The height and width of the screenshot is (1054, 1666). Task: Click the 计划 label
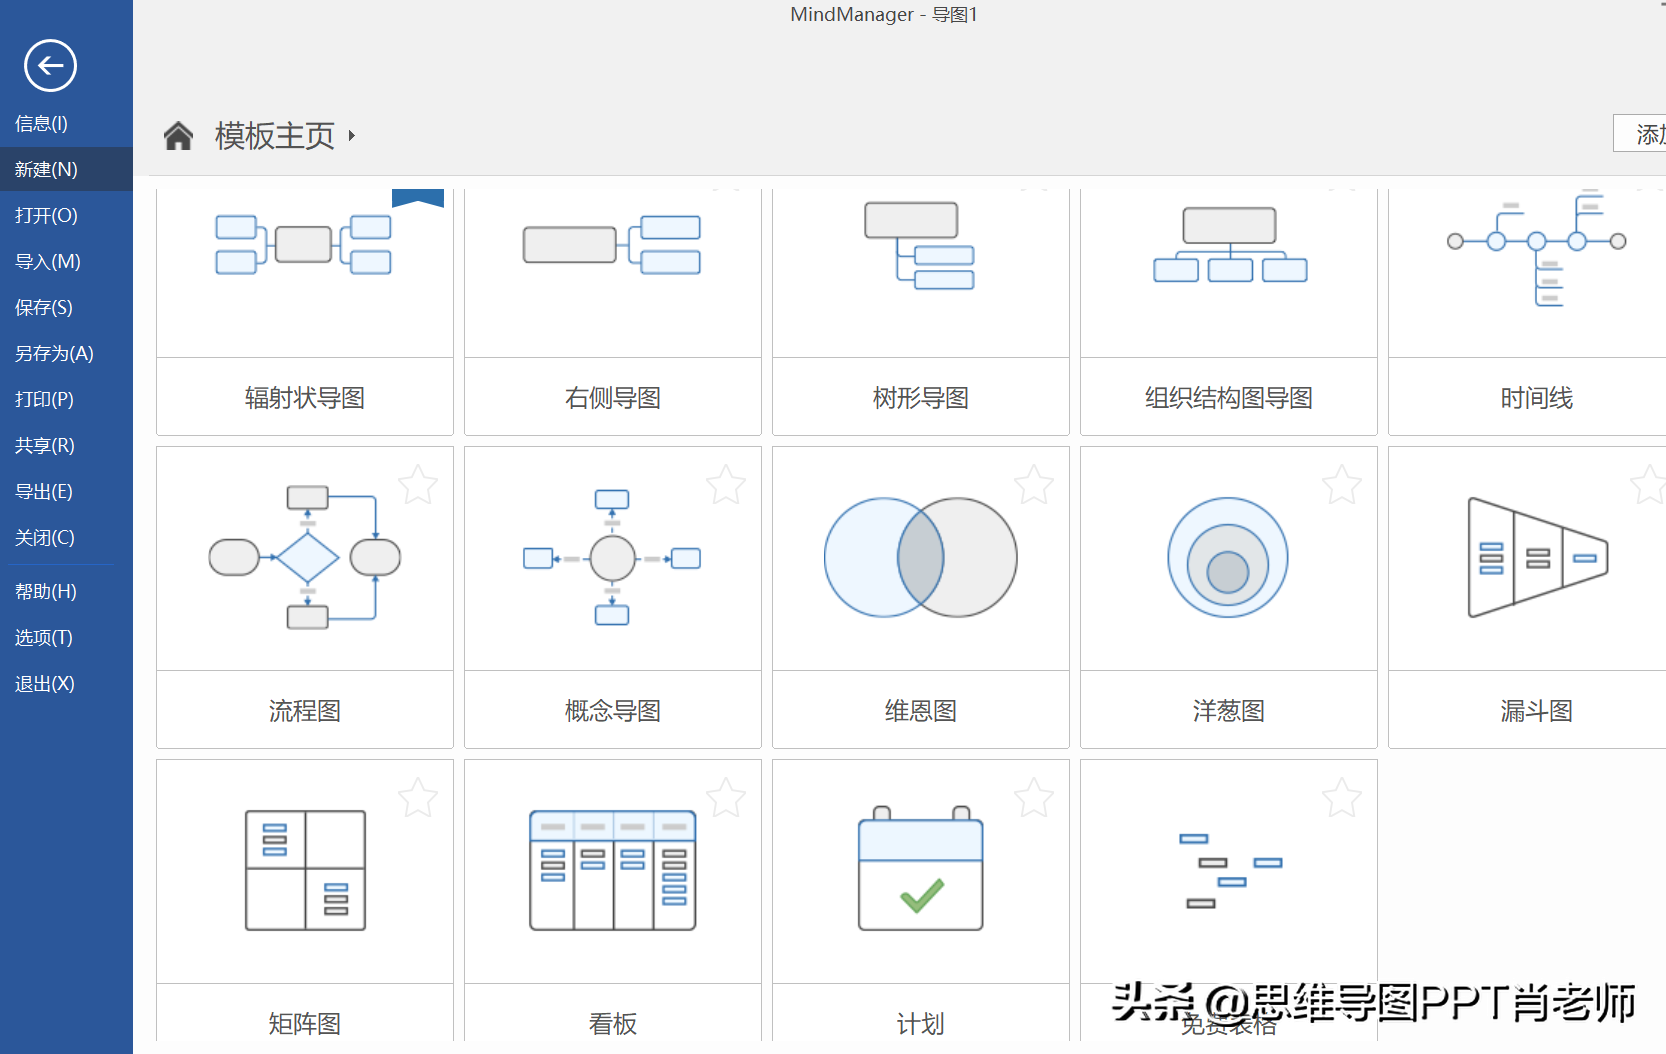[921, 1024]
